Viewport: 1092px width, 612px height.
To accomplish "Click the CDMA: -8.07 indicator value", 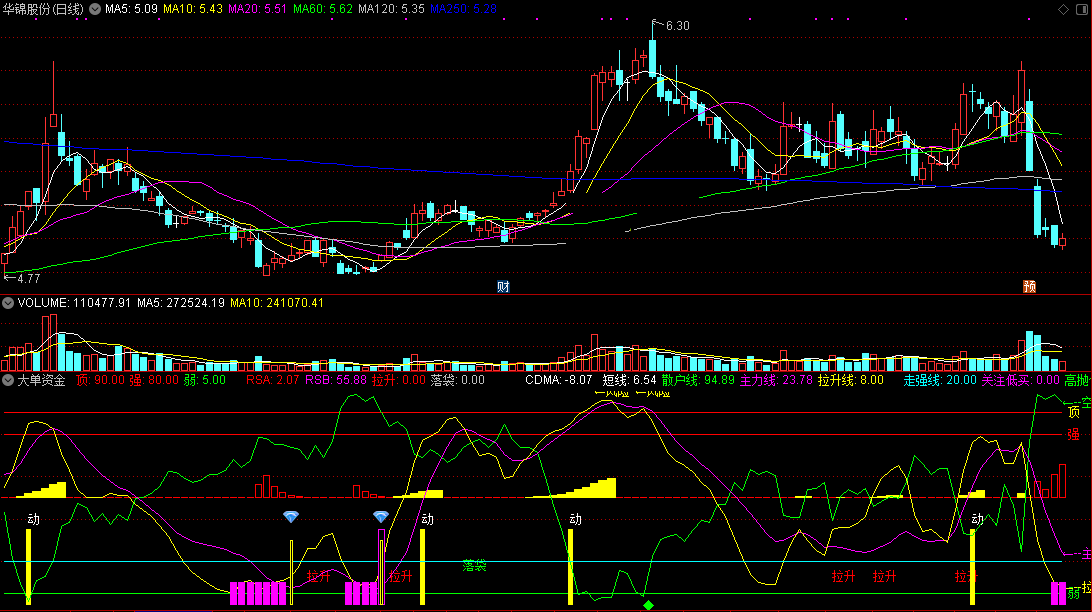I will pos(559,380).
